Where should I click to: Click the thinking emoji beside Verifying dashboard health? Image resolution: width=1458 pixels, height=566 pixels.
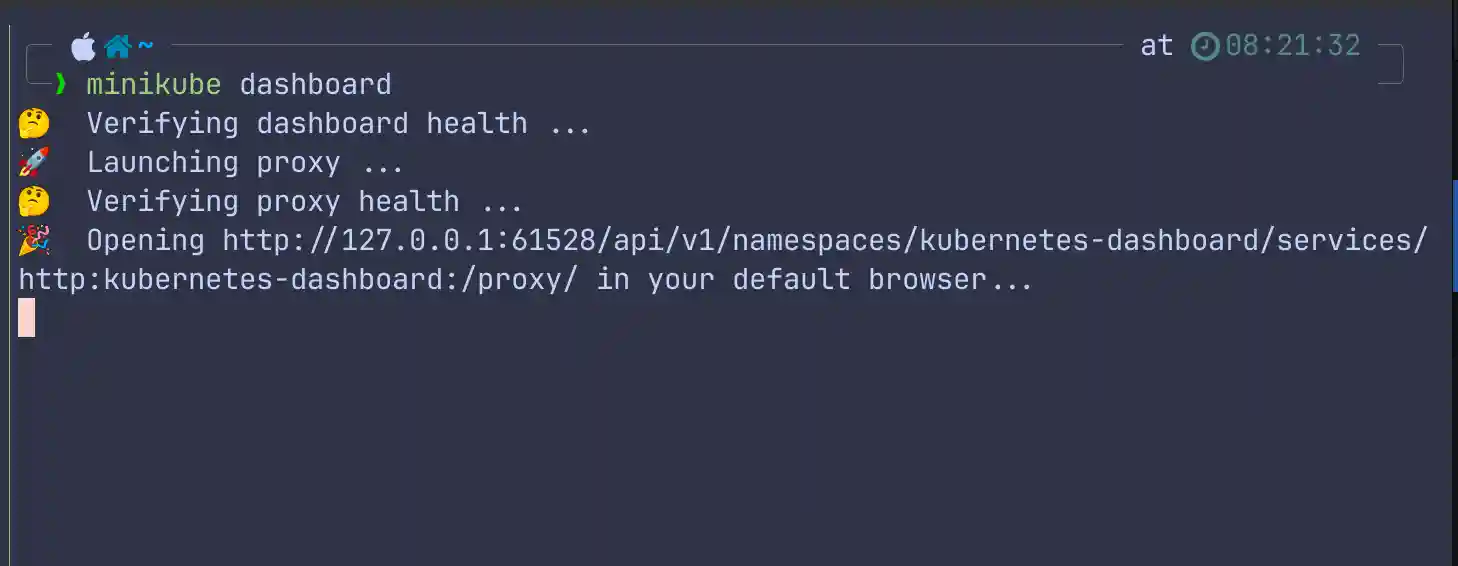pyautogui.click(x=33, y=123)
